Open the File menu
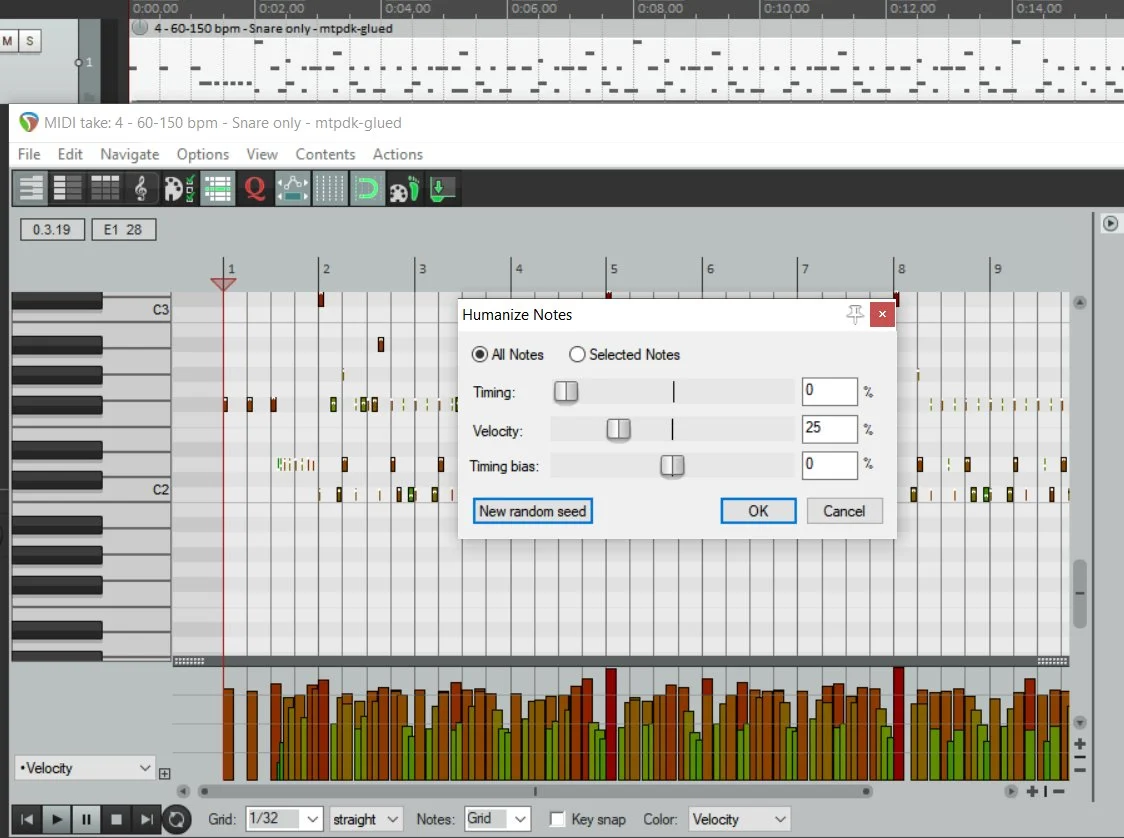The image size is (1124, 838). click(29, 154)
